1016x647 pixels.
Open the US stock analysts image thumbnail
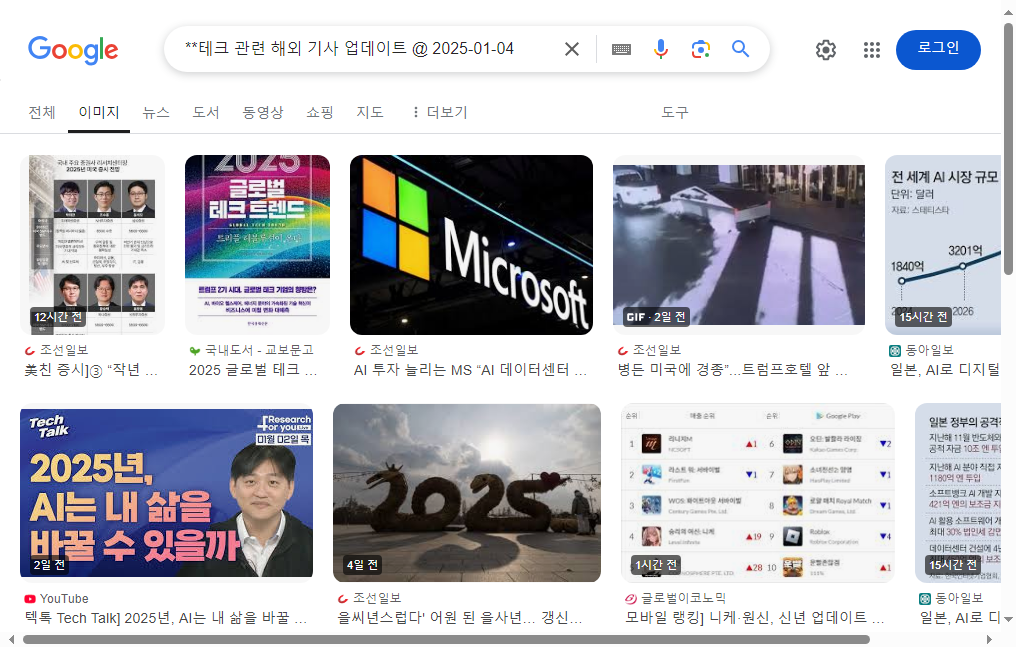(x=93, y=245)
